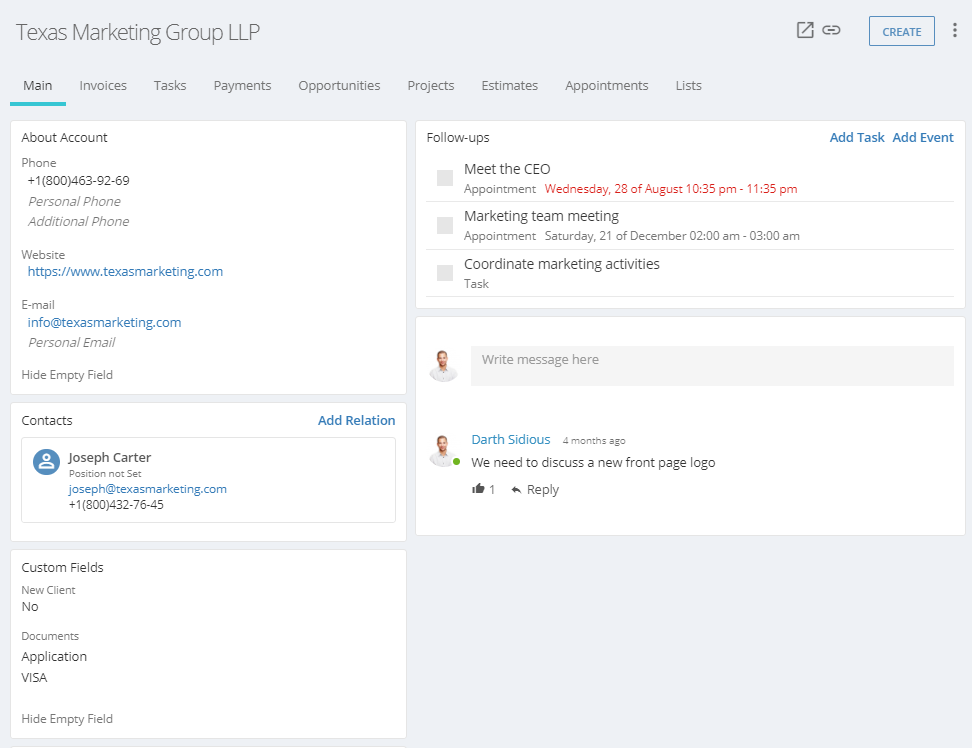Copy the account link icon
The width and height of the screenshot is (972, 748).
point(831,30)
